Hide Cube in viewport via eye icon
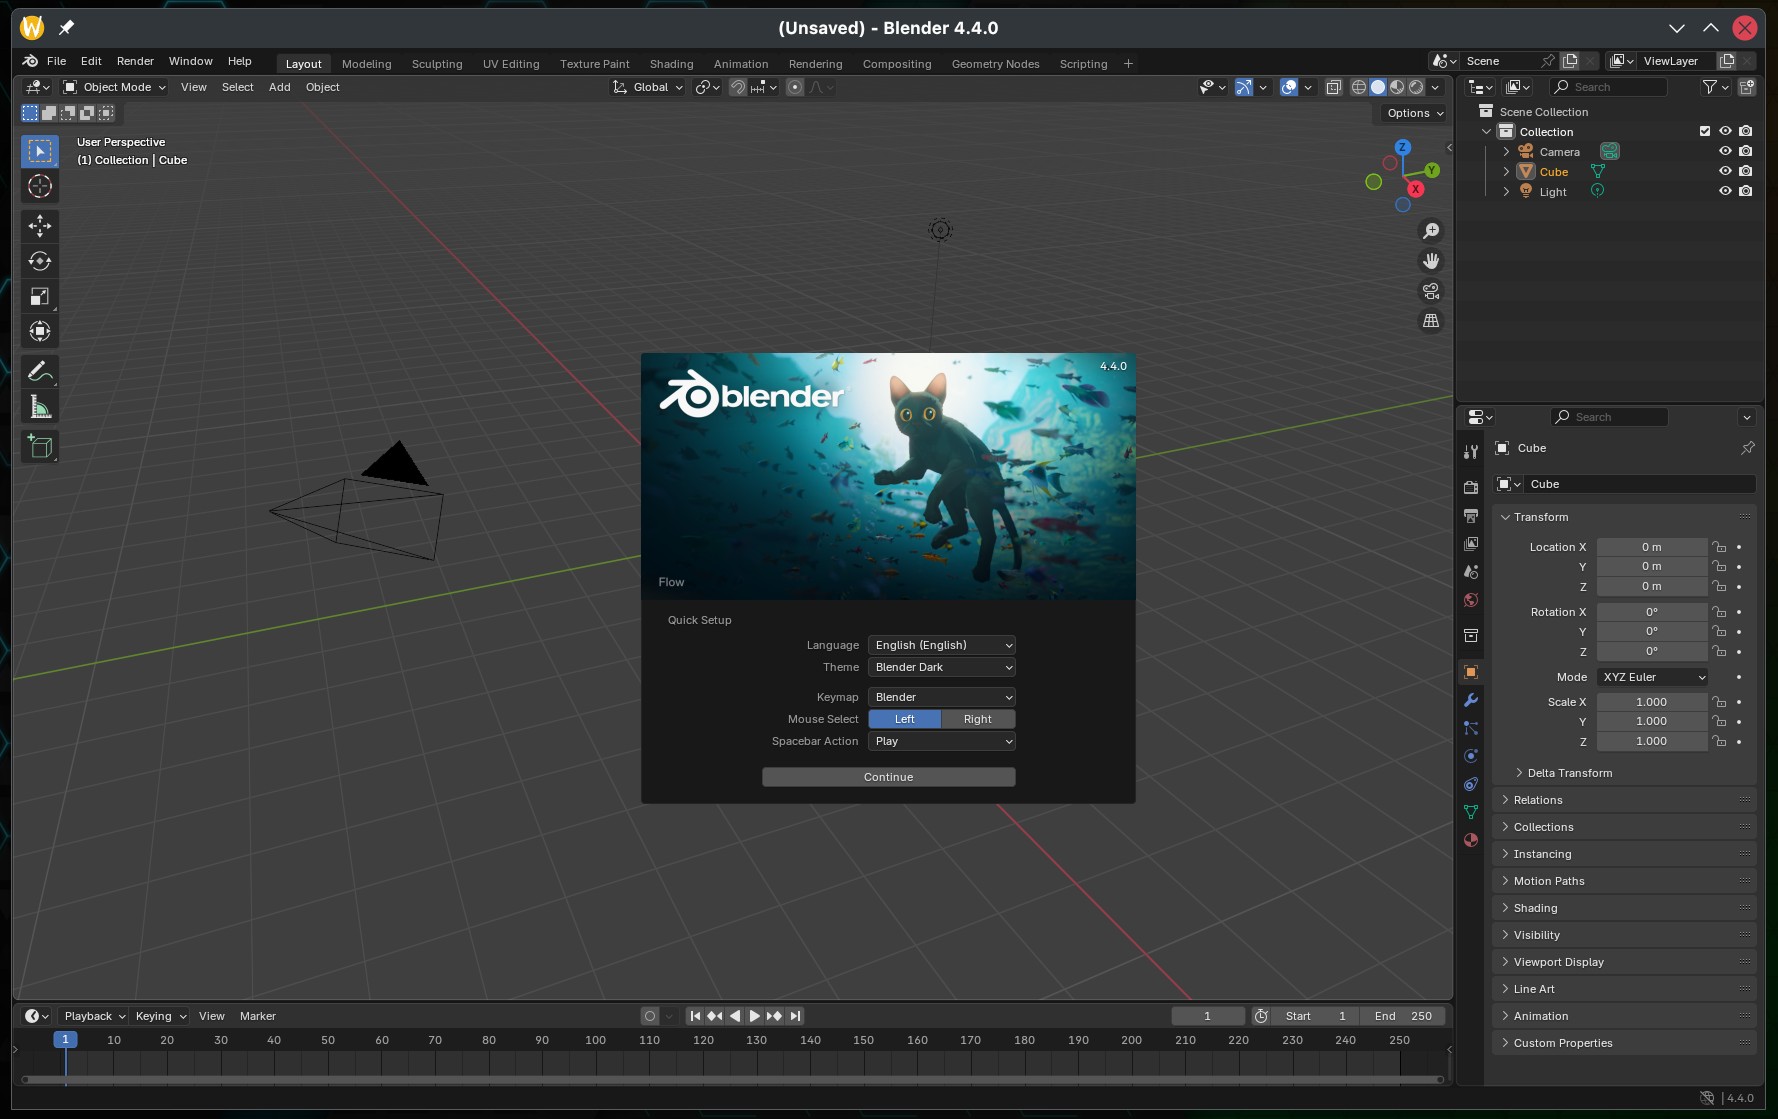This screenshot has height=1119, width=1778. pyautogui.click(x=1725, y=171)
